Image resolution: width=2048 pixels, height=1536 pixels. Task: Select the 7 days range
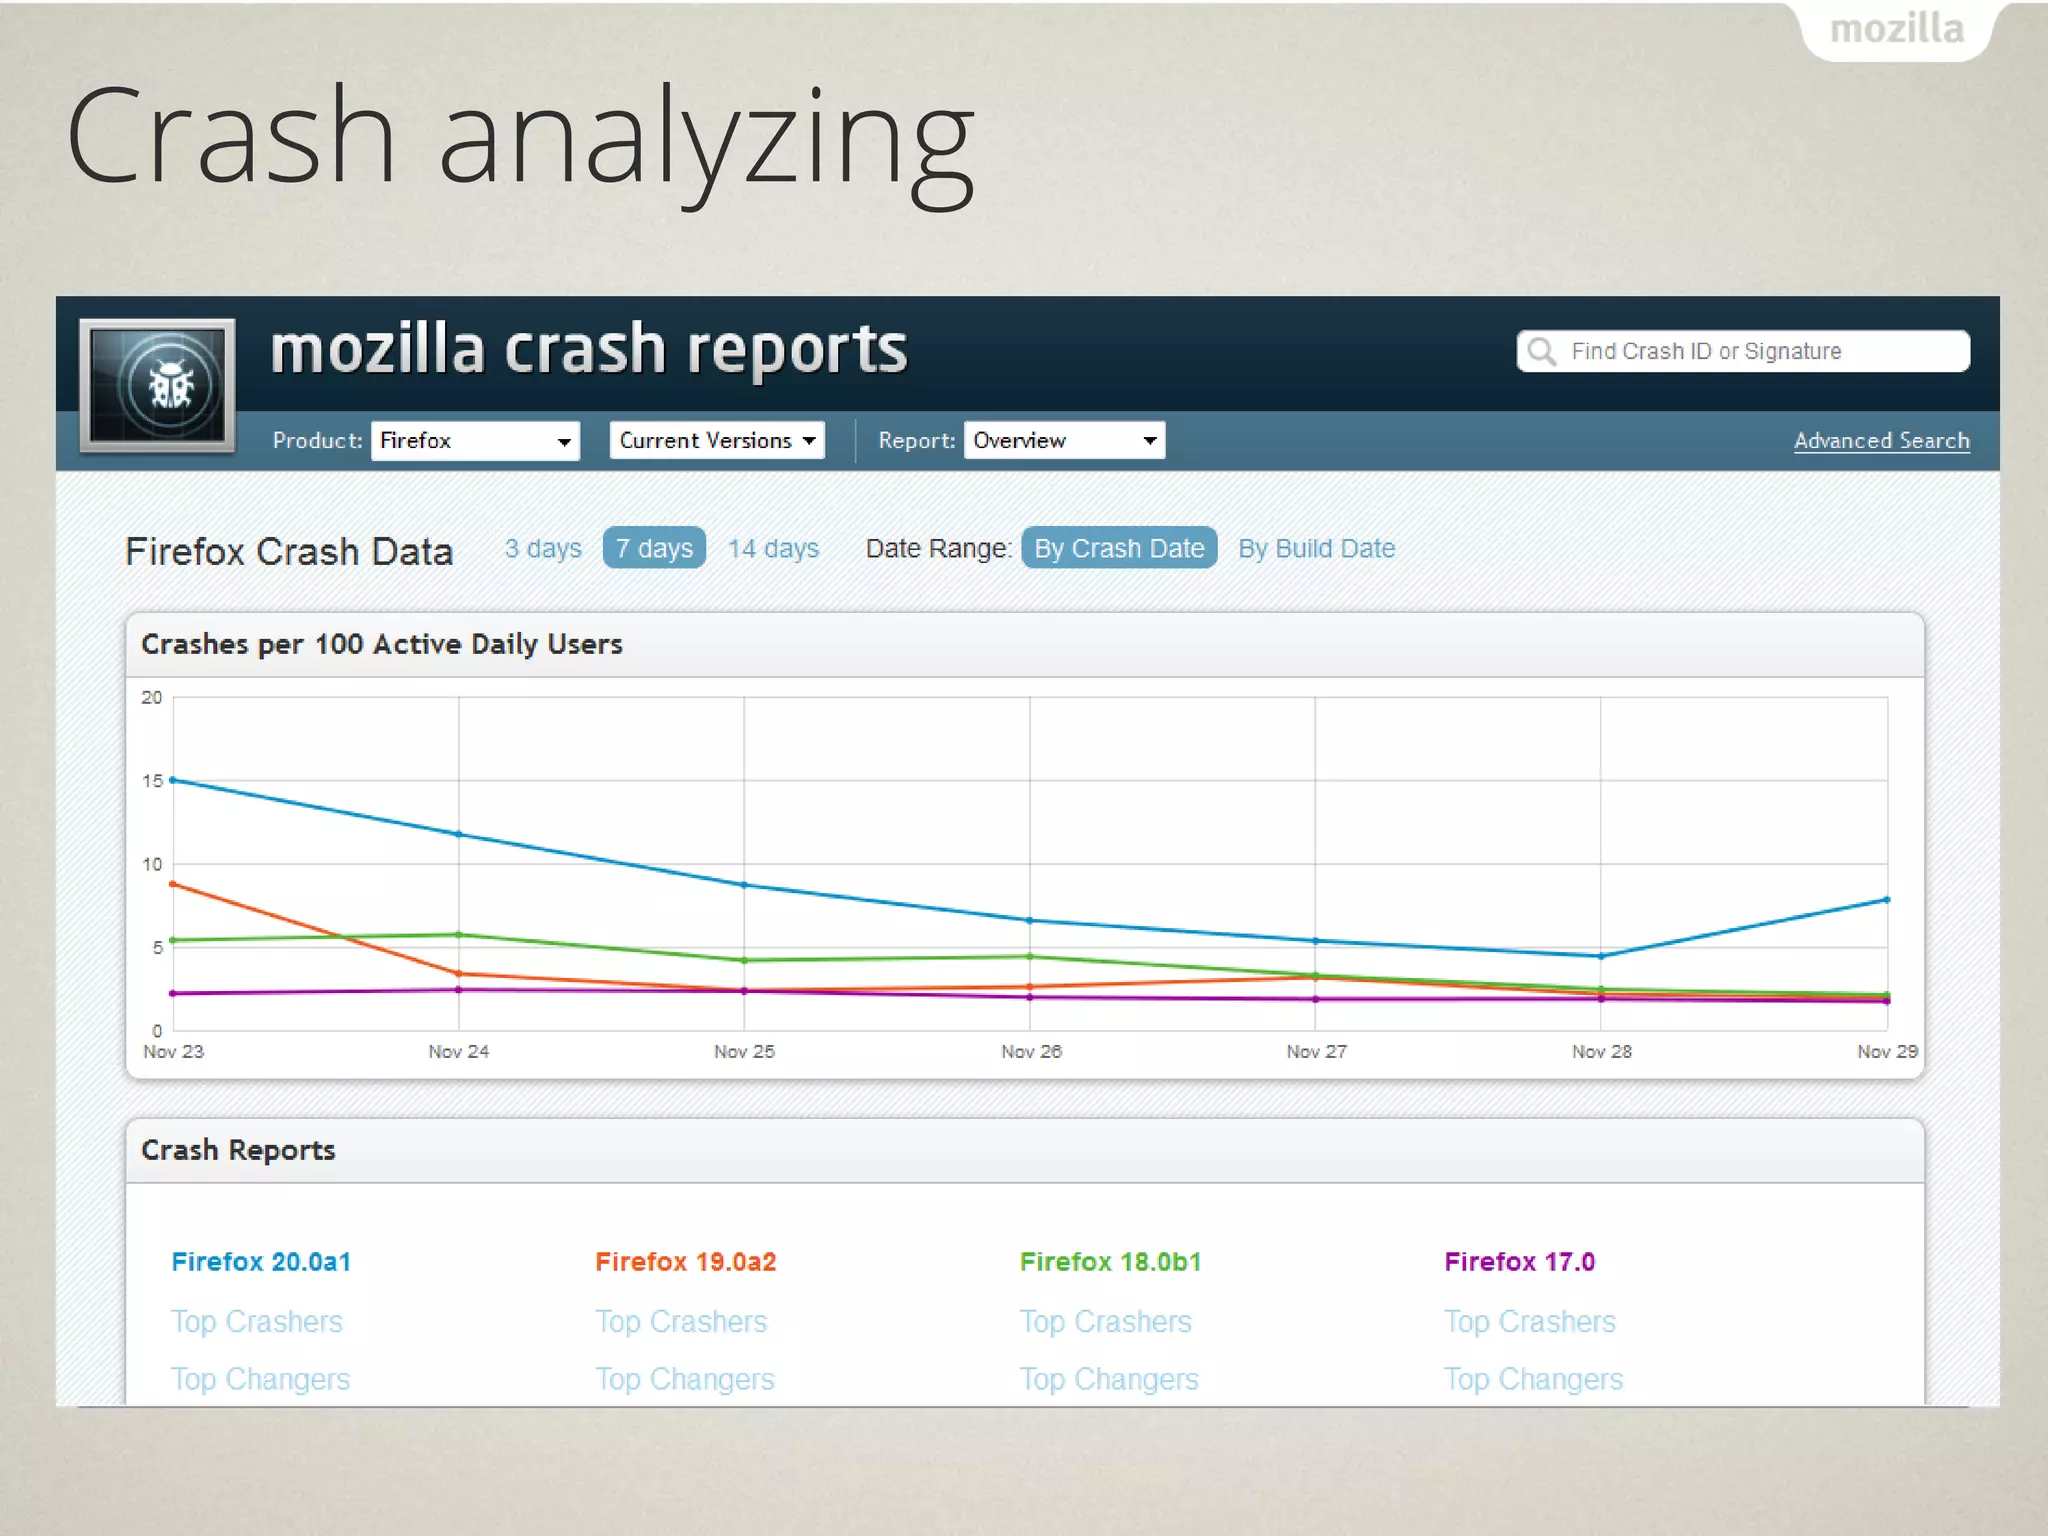[654, 548]
